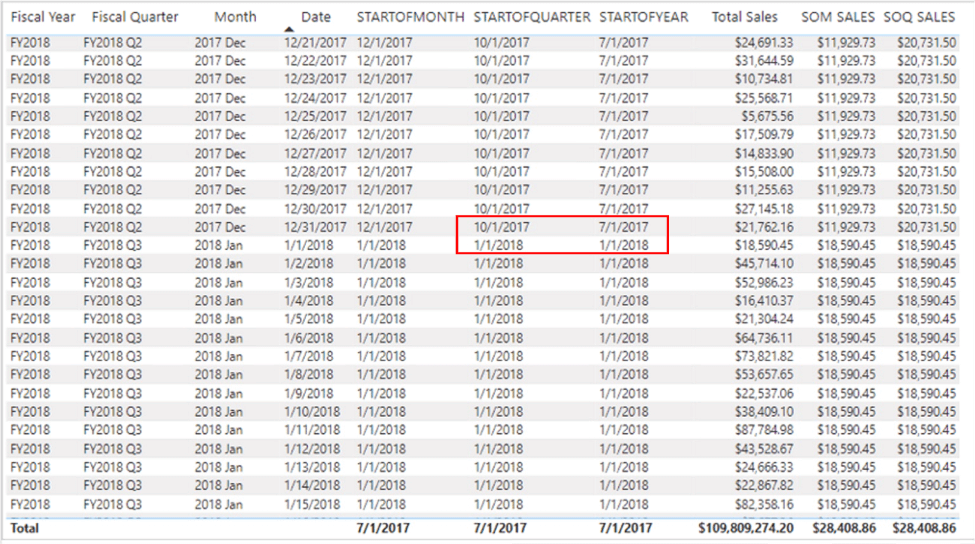The width and height of the screenshot is (975, 544).
Task: Click the Total Sales value $21,762.16
Action: pos(764,227)
